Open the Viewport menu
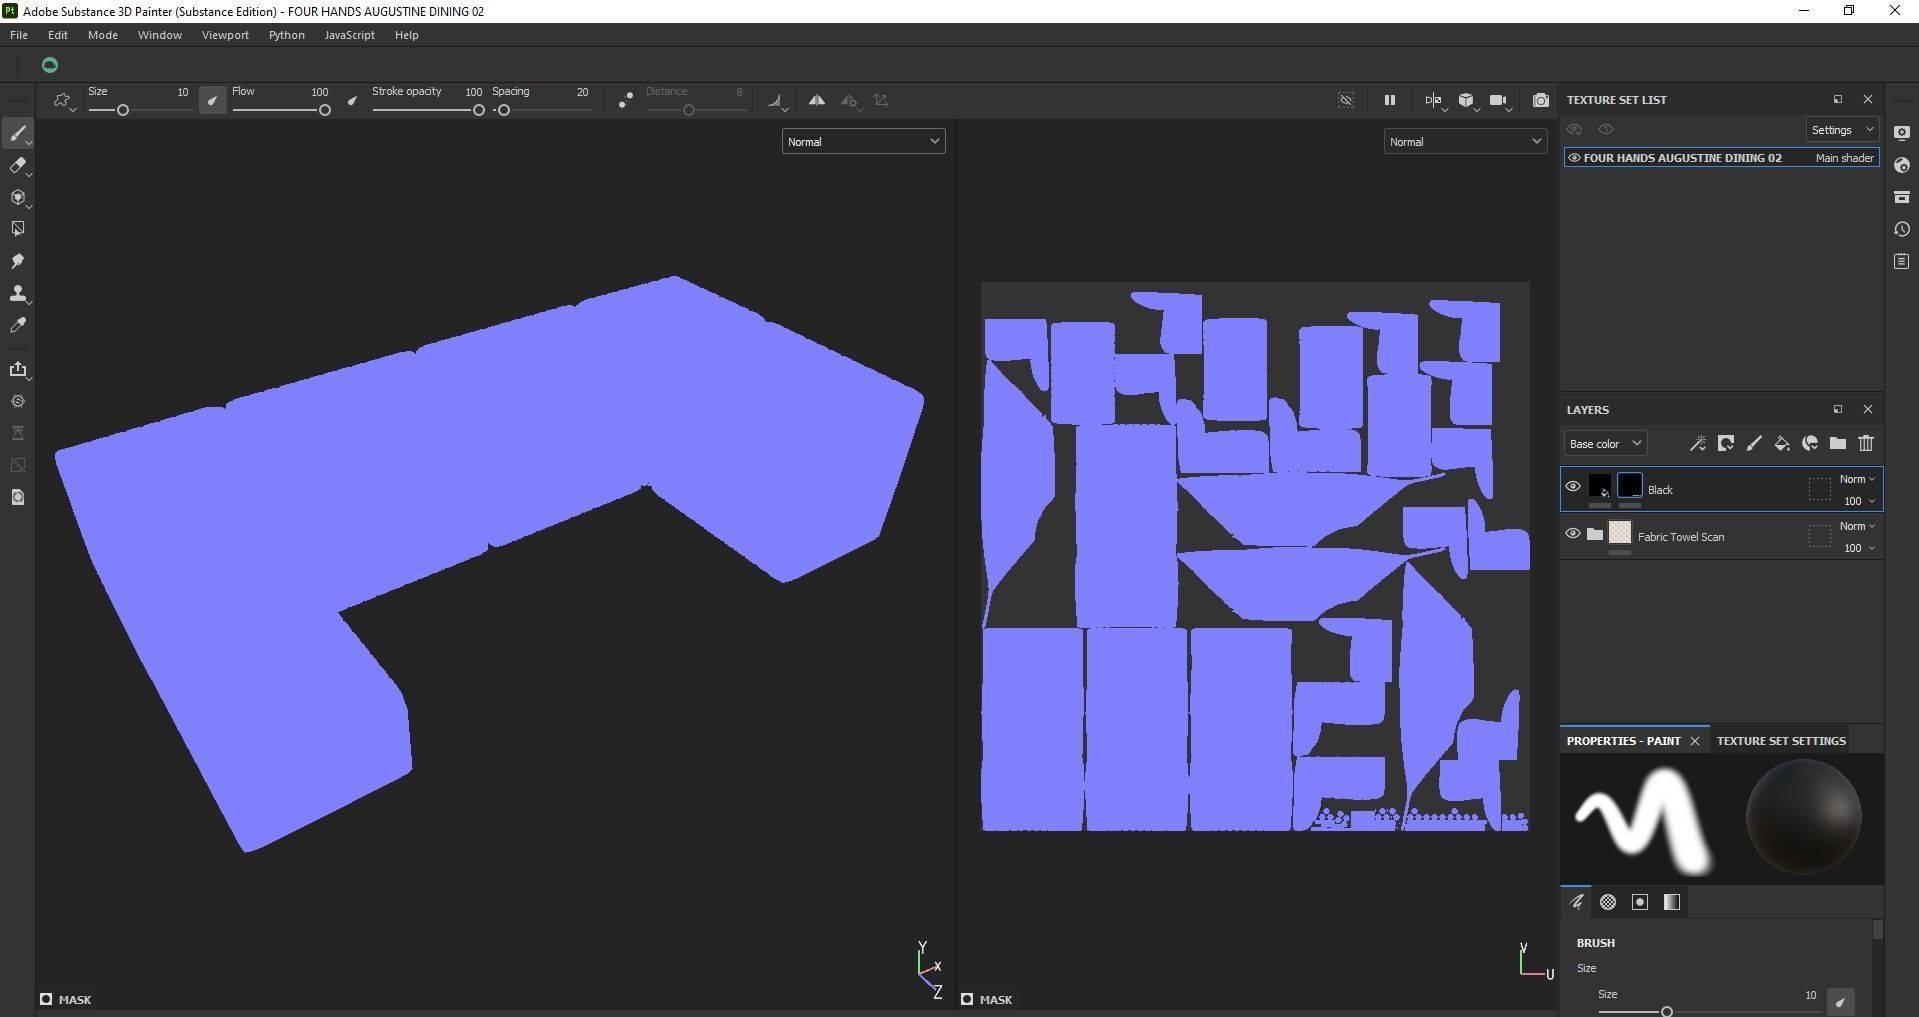Image resolution: width=1919 pixels, height=1017 pixels. pyautogui.click(x=225, y=35)
